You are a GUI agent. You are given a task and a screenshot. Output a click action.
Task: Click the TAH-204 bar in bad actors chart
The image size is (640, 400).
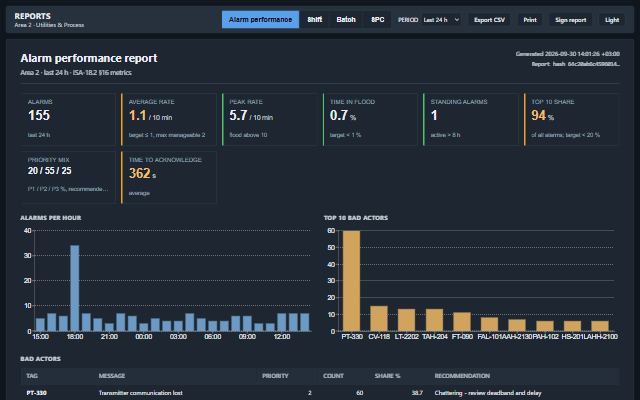[434, 320]
